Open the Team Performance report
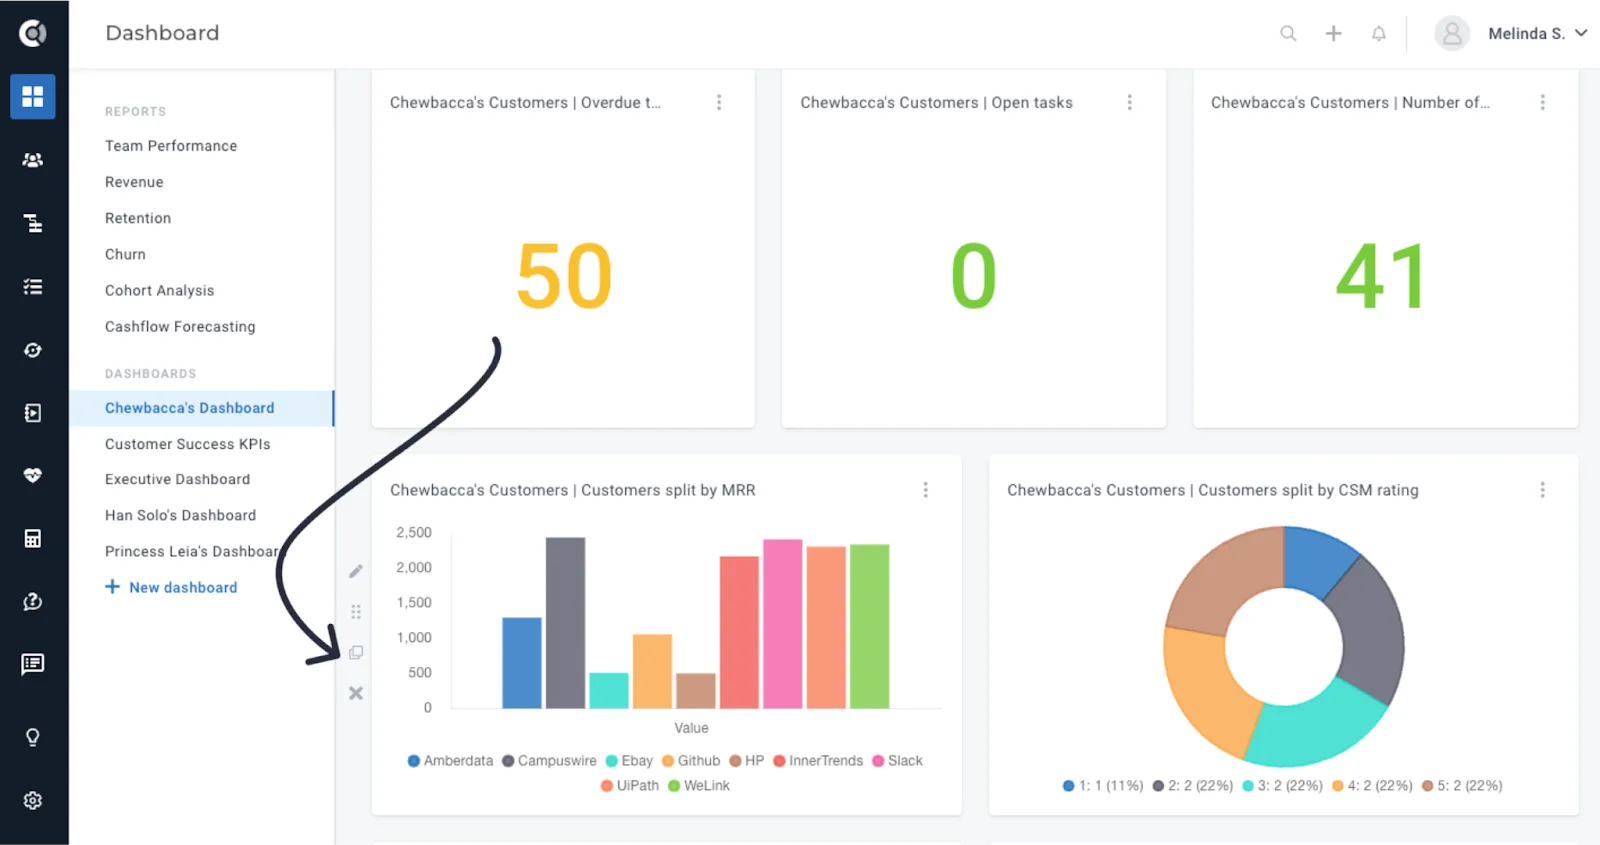 click(171, 146)
